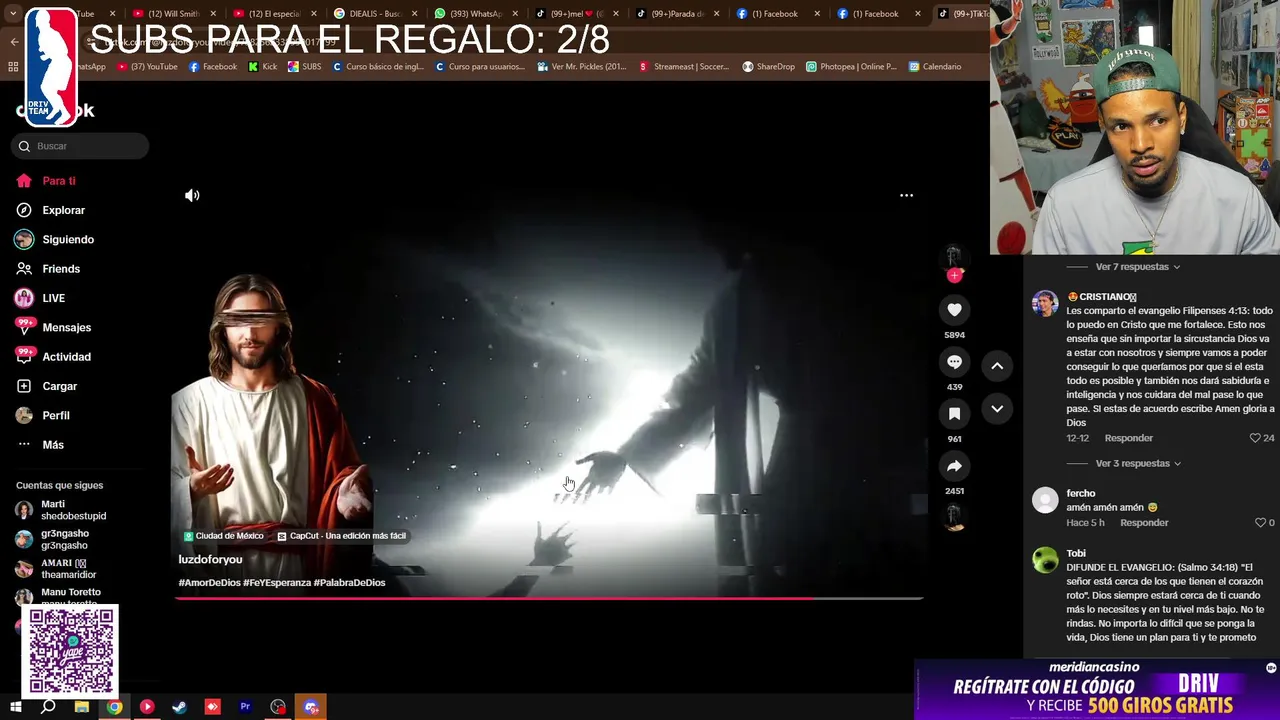The image size is (1280, 720).
Task: Open CRISTIANO commenter's avatar
Action: 1045,304
